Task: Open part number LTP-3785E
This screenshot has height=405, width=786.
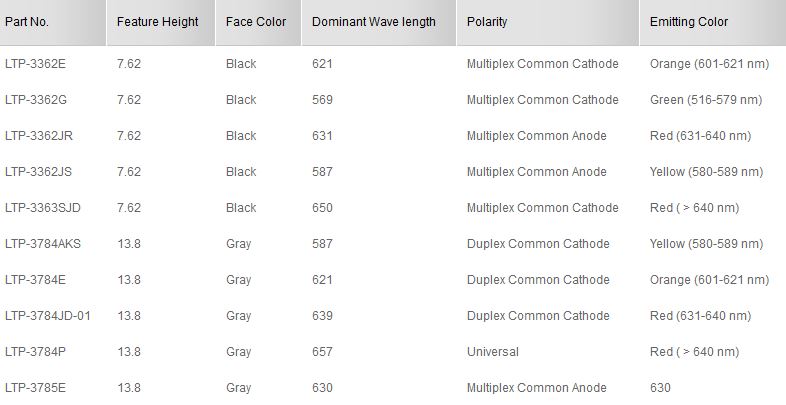Action: 35,388
